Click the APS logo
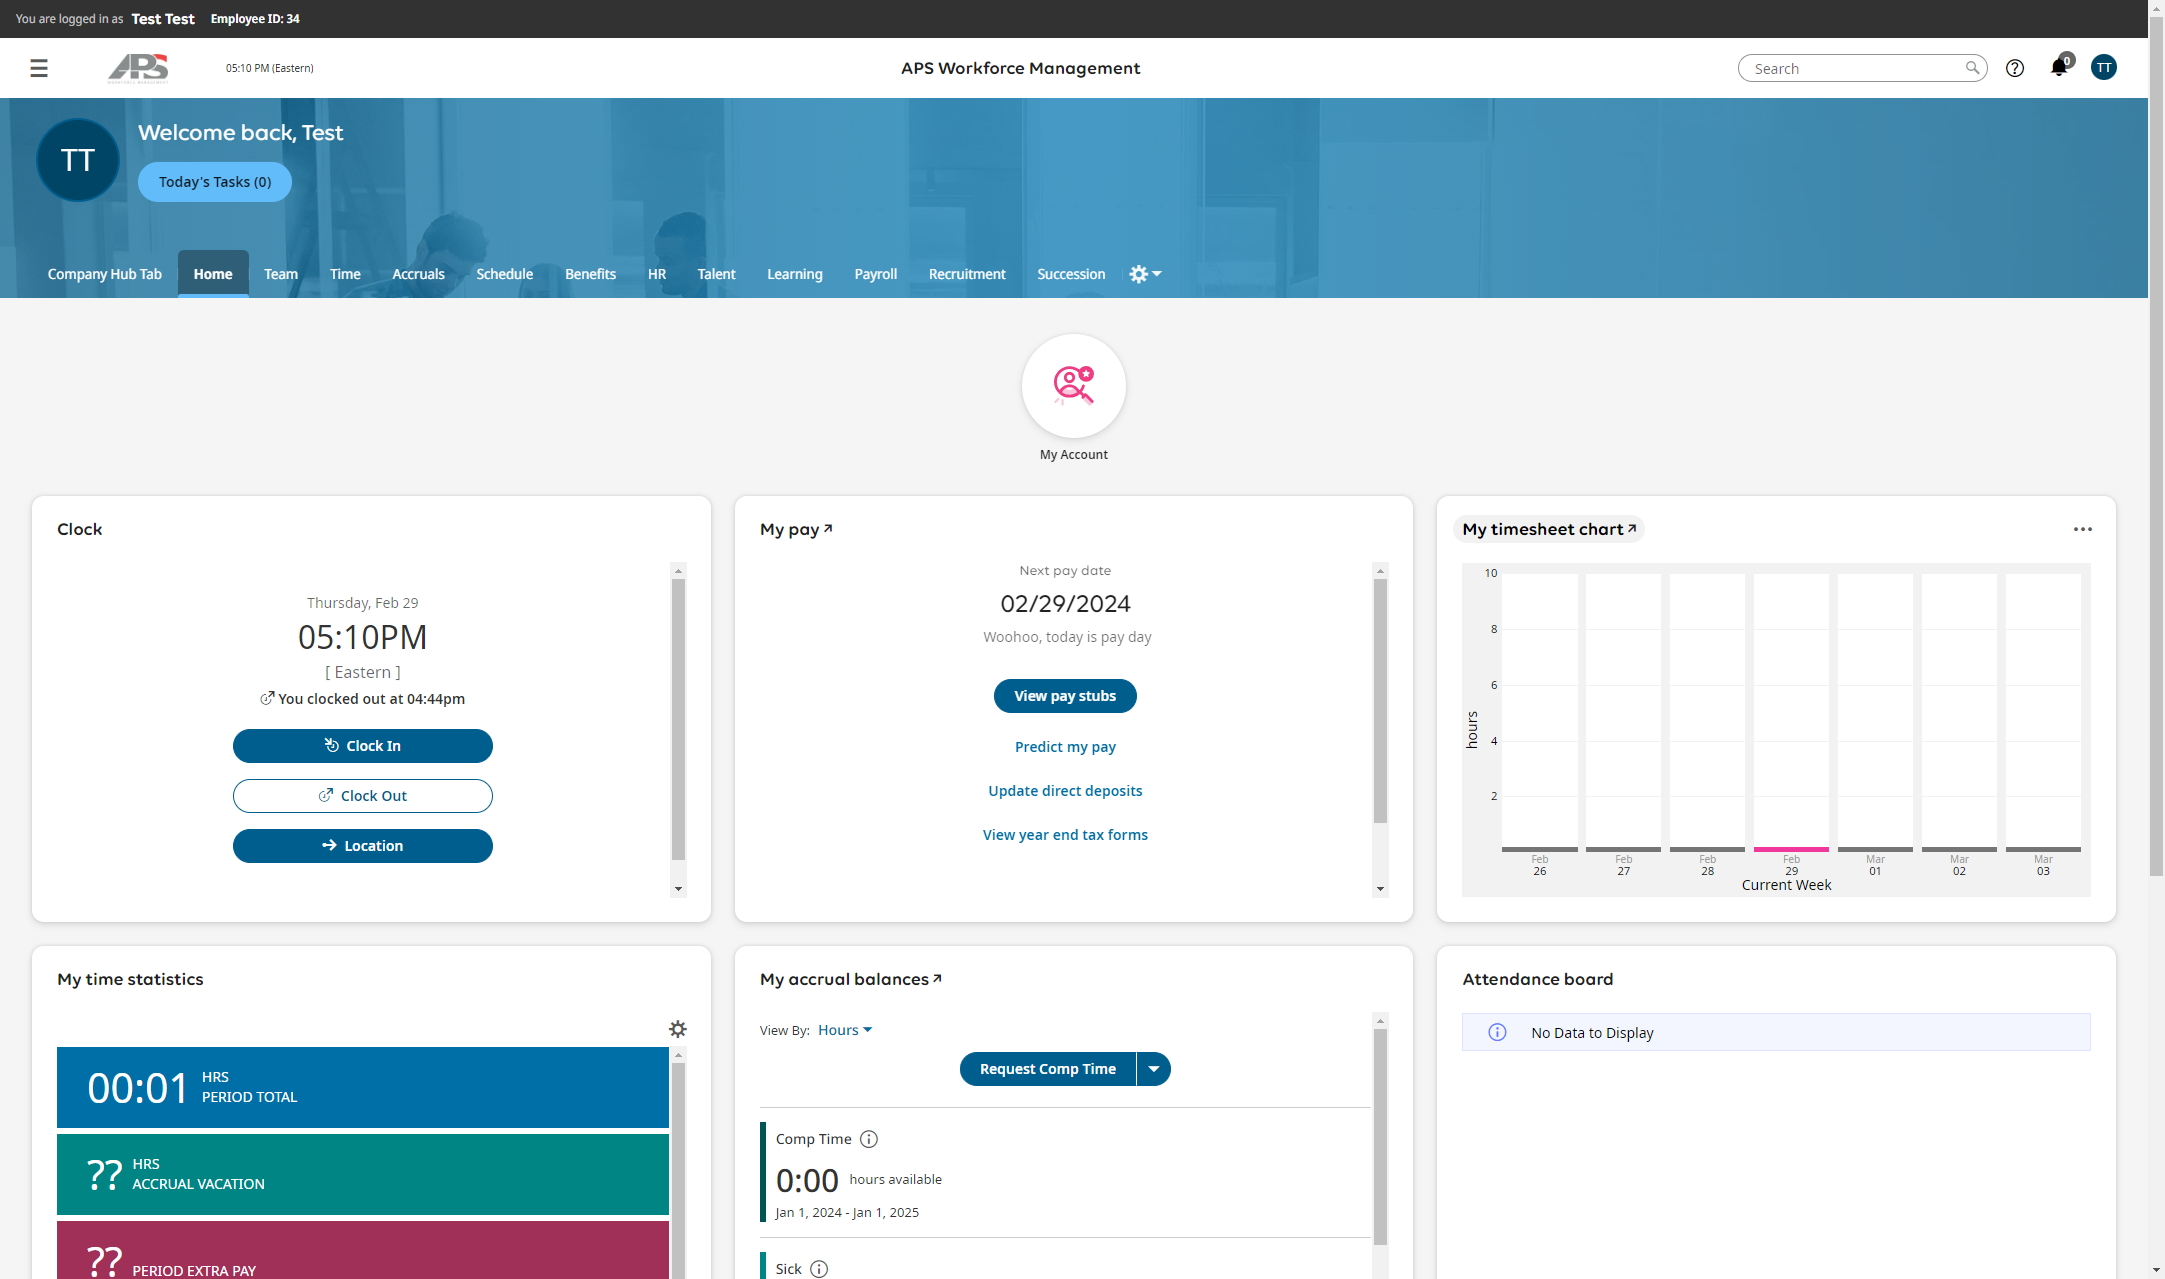 [138, 68]
